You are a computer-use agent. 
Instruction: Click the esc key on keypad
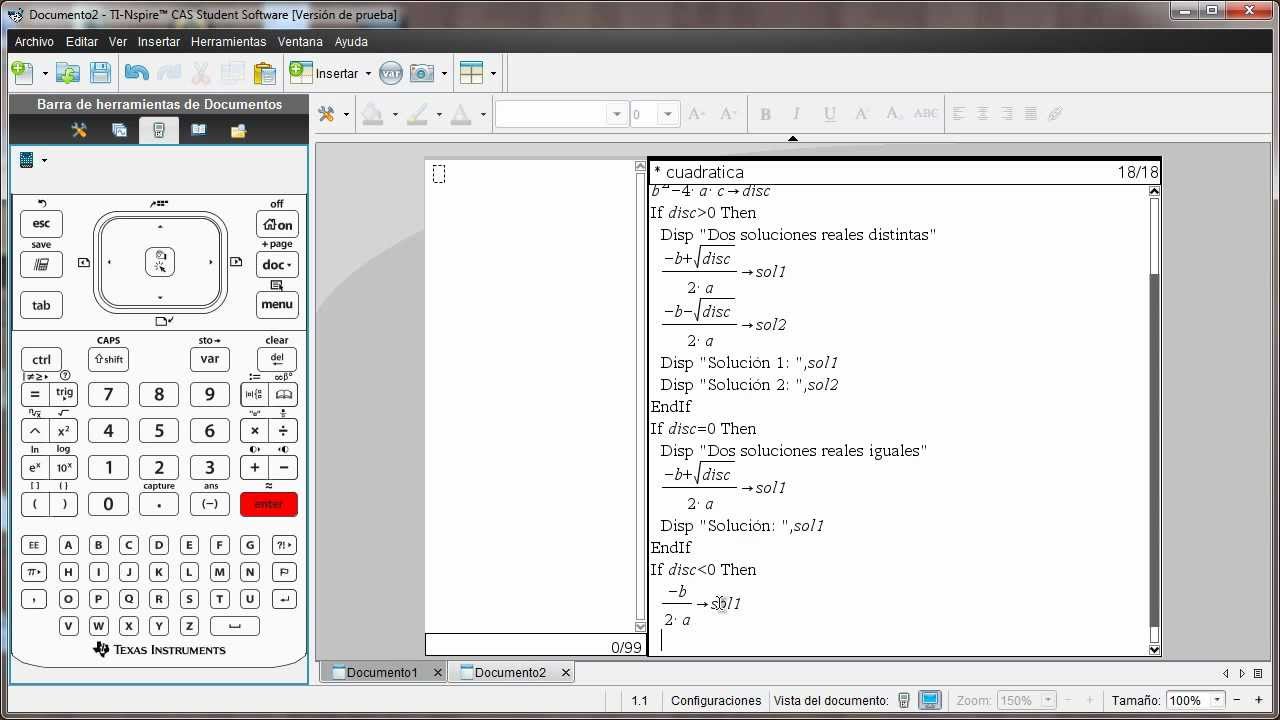pyautogui.click(x=41, y=223)
